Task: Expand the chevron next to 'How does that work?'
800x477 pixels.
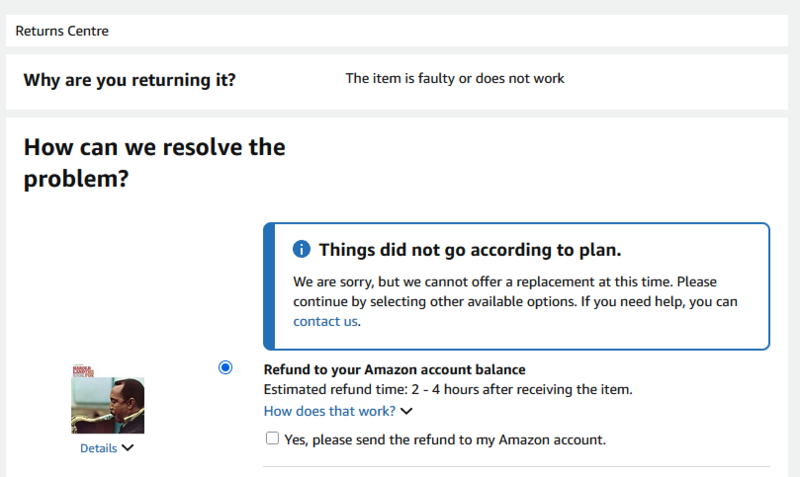Action: (407, 411)
